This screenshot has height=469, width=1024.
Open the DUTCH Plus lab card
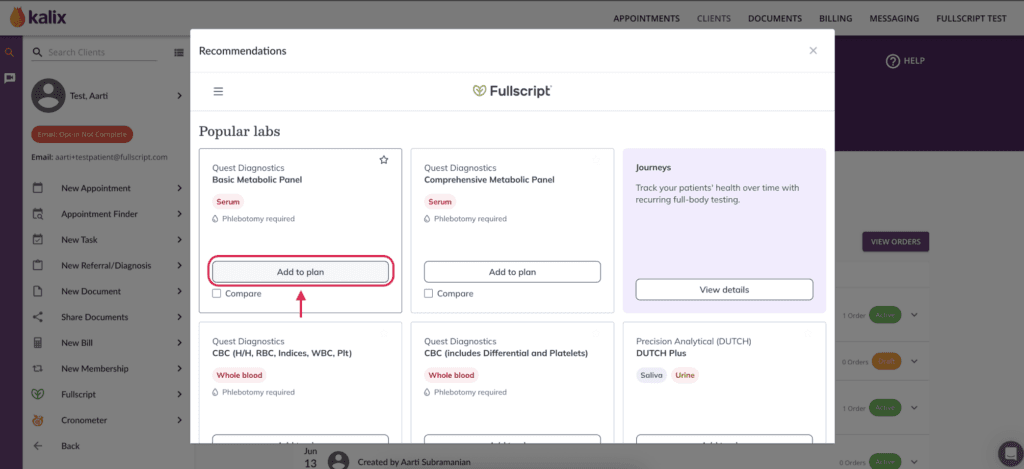click(724, 382)
